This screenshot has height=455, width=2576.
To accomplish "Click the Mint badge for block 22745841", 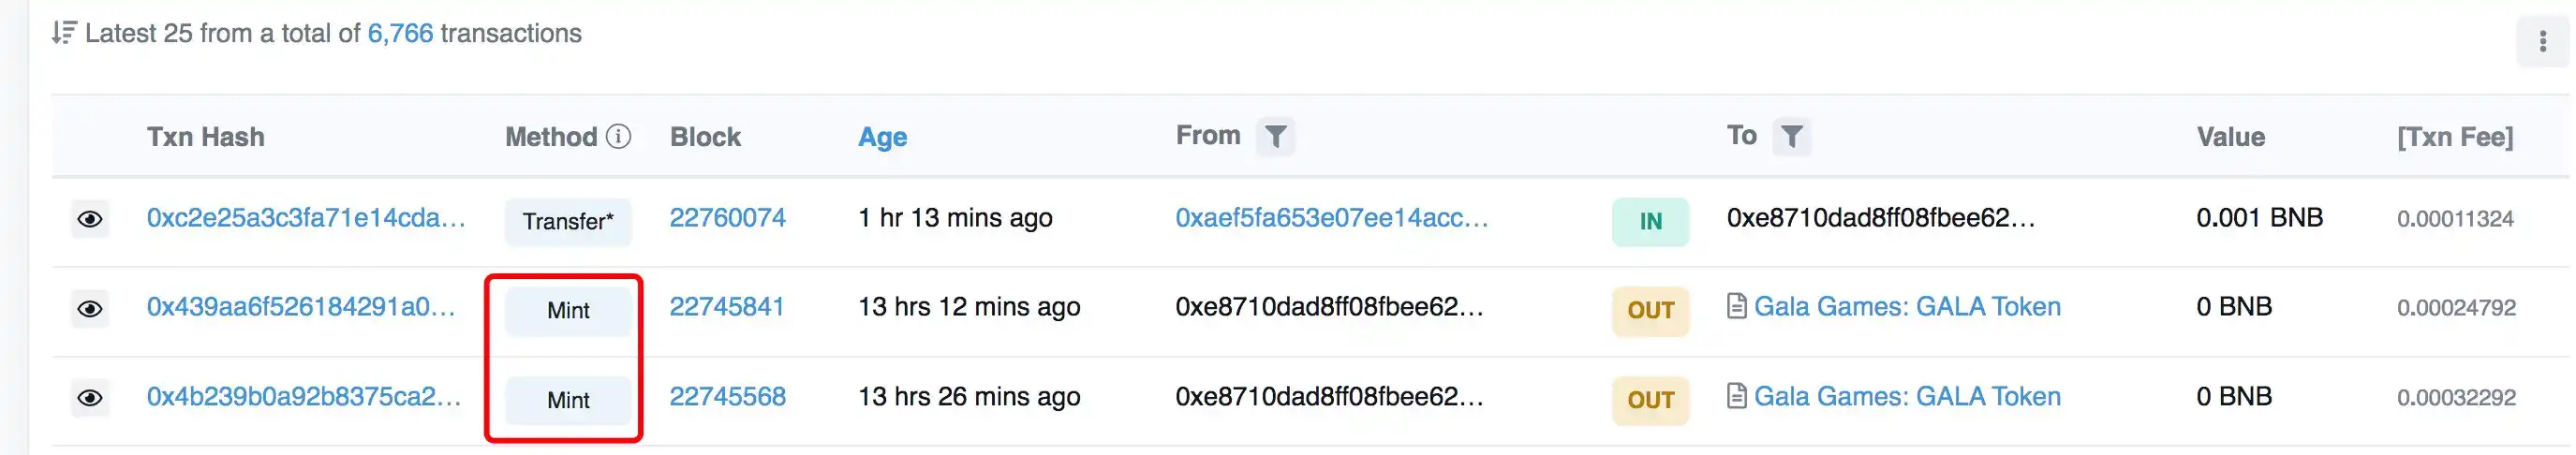I will pos(568,310).
